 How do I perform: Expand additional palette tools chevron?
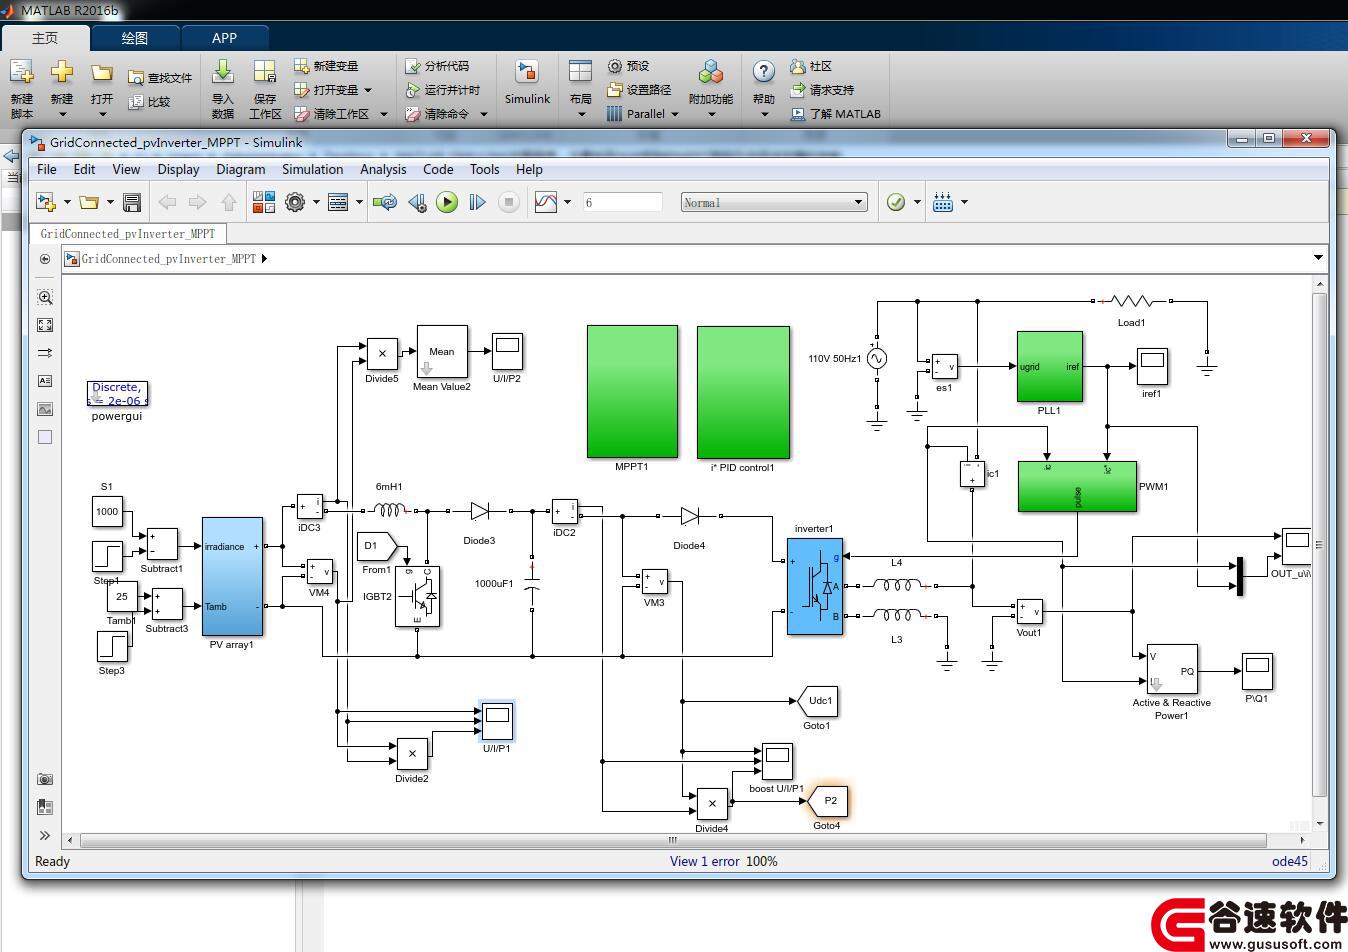45,835
